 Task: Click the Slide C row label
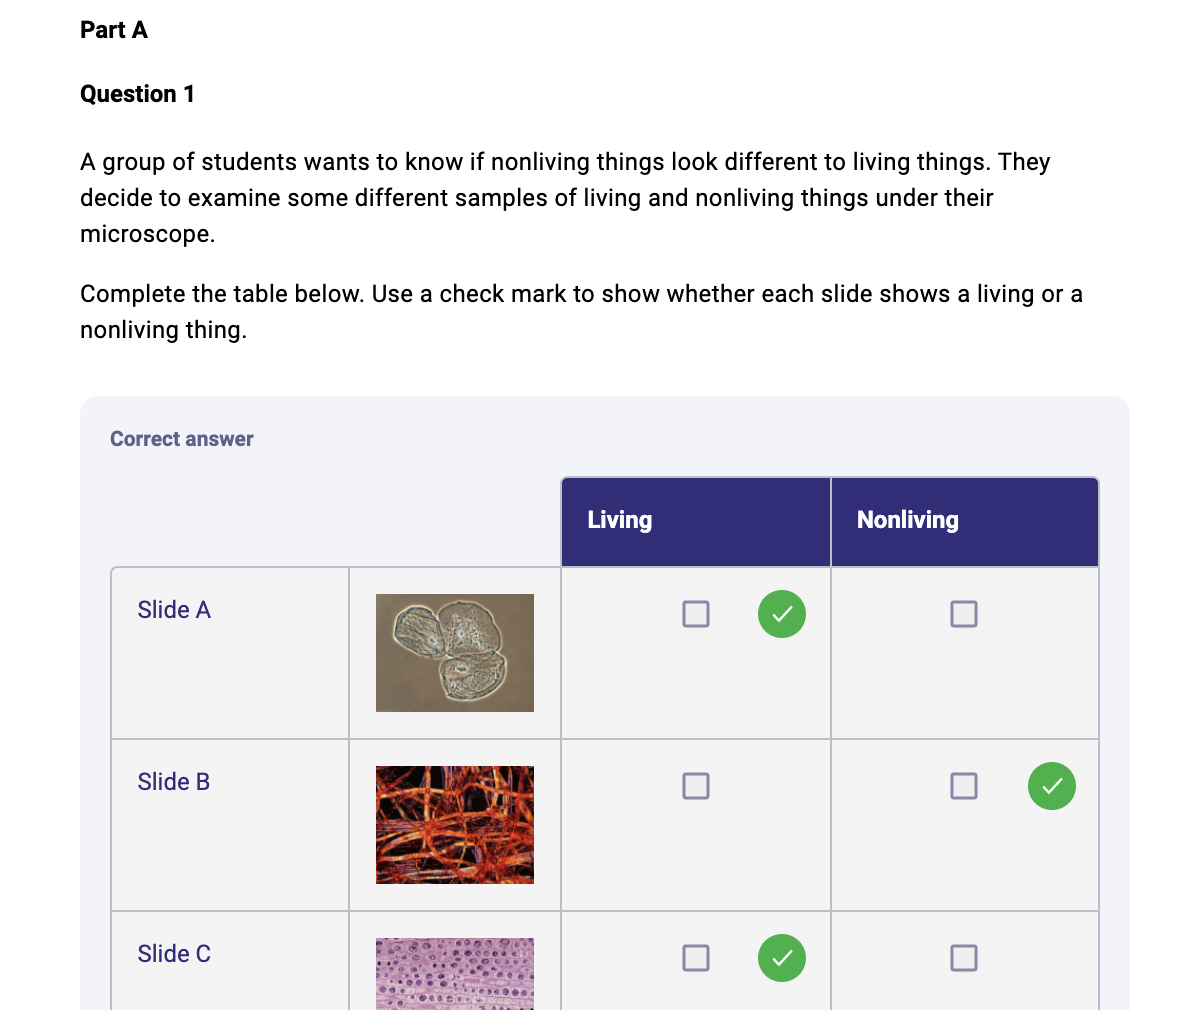pyautogui.click(x=174, y=954)
